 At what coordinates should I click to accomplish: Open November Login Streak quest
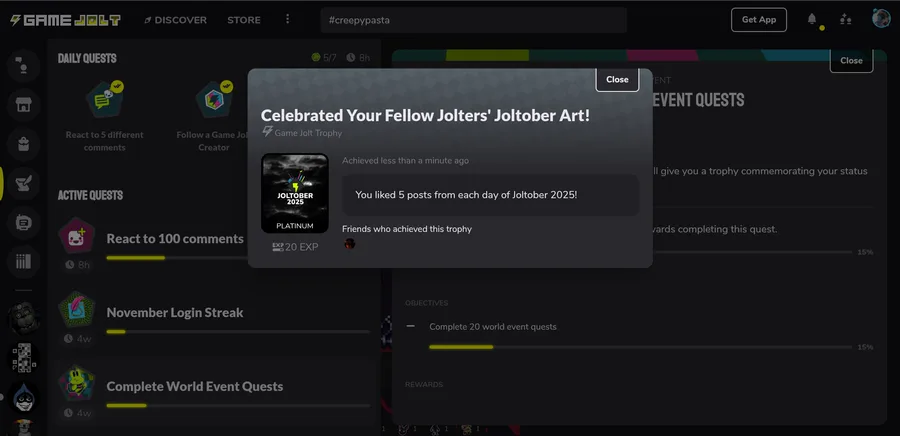[214, 317]
